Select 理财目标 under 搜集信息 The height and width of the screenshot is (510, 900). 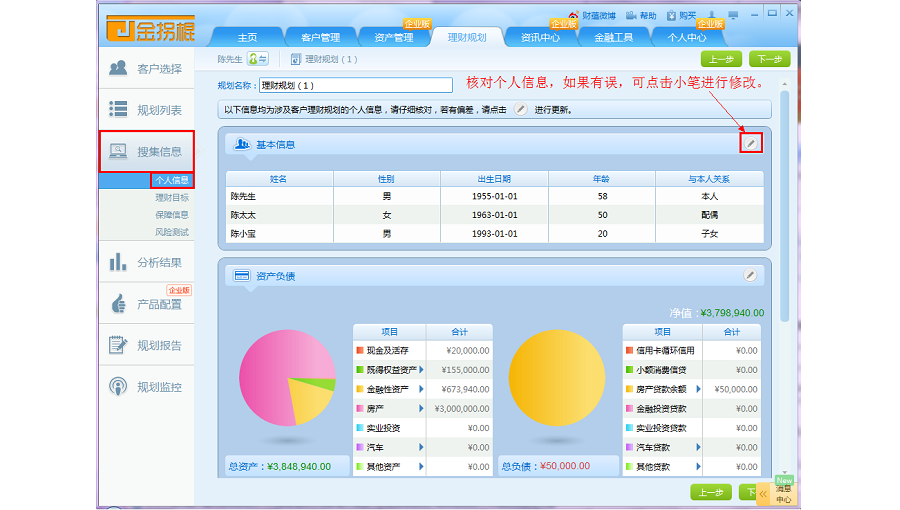coord(171,198)
